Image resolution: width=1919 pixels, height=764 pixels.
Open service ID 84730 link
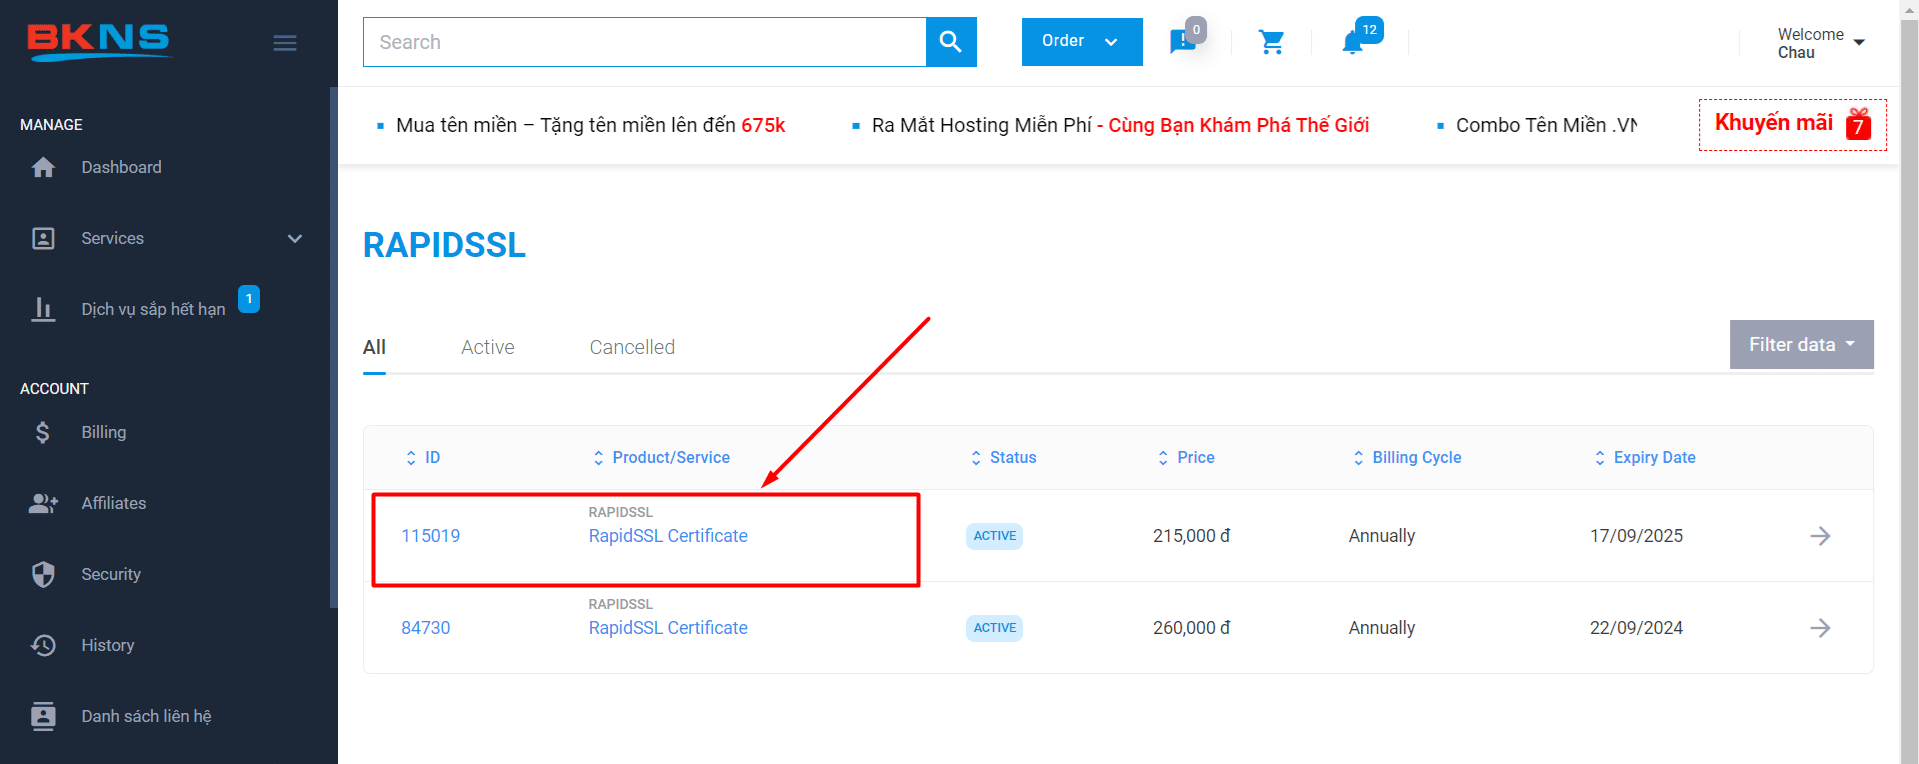click(x=426, y=628)
